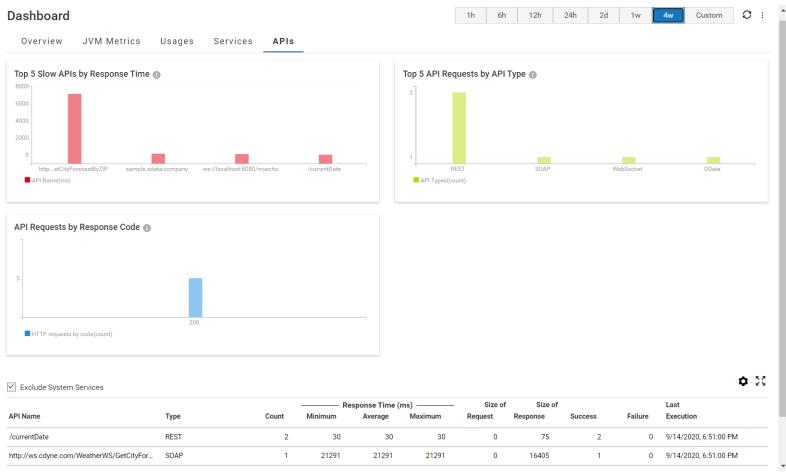Select the 1h time range

click(x=470, y=15)
